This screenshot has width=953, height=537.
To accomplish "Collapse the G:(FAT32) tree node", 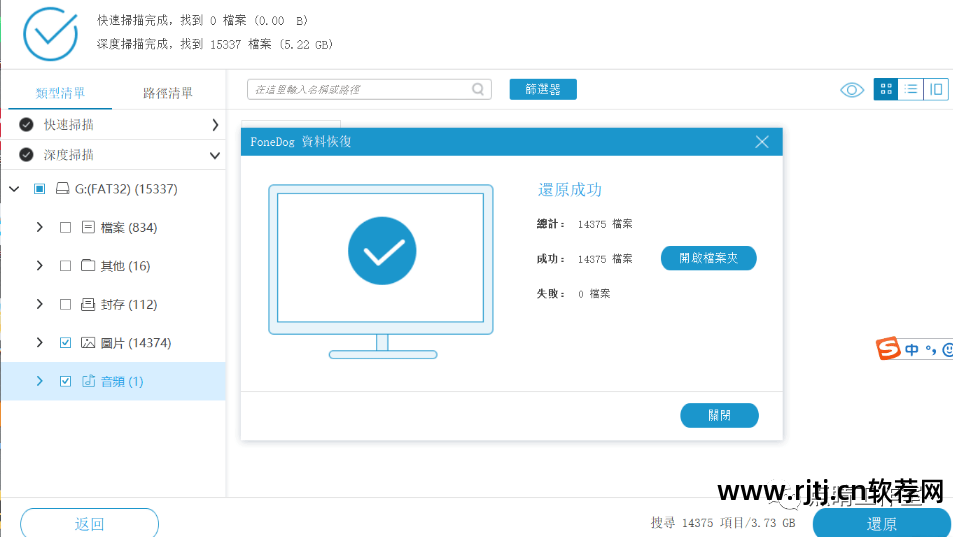I will 15,189.
